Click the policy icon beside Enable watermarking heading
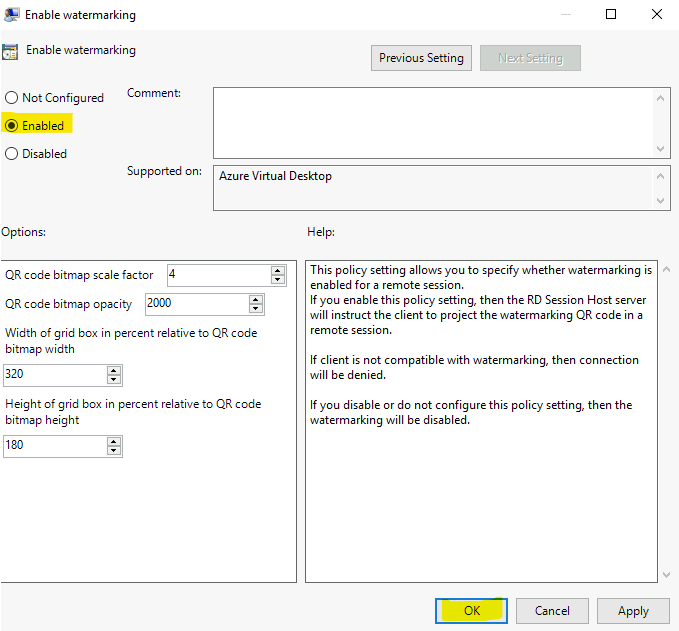This screenshot has height=631, width=679. click(10, 52)
